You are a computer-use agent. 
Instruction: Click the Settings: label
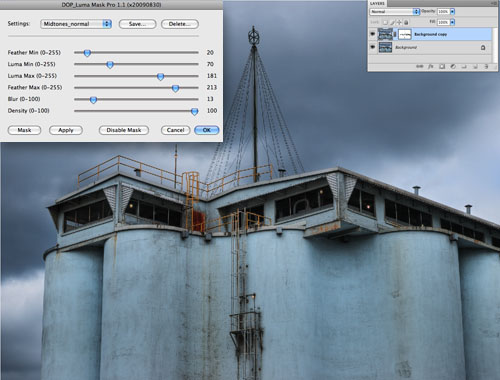[x=19, y=24]
